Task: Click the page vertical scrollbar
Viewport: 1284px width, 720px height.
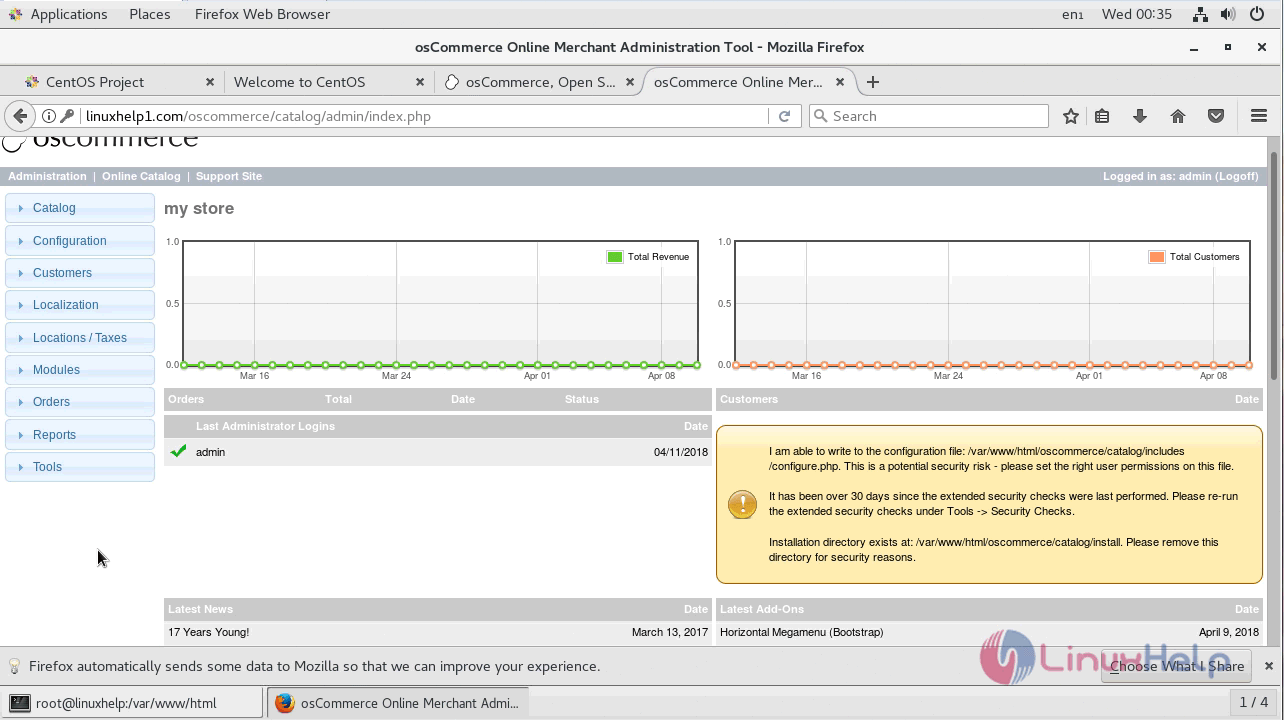Action: pyautogui.click(x=1274, y=265)
